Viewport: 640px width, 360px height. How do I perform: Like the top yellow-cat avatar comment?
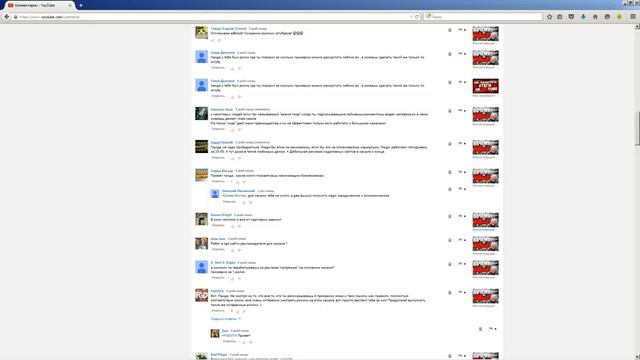[213, 40]
